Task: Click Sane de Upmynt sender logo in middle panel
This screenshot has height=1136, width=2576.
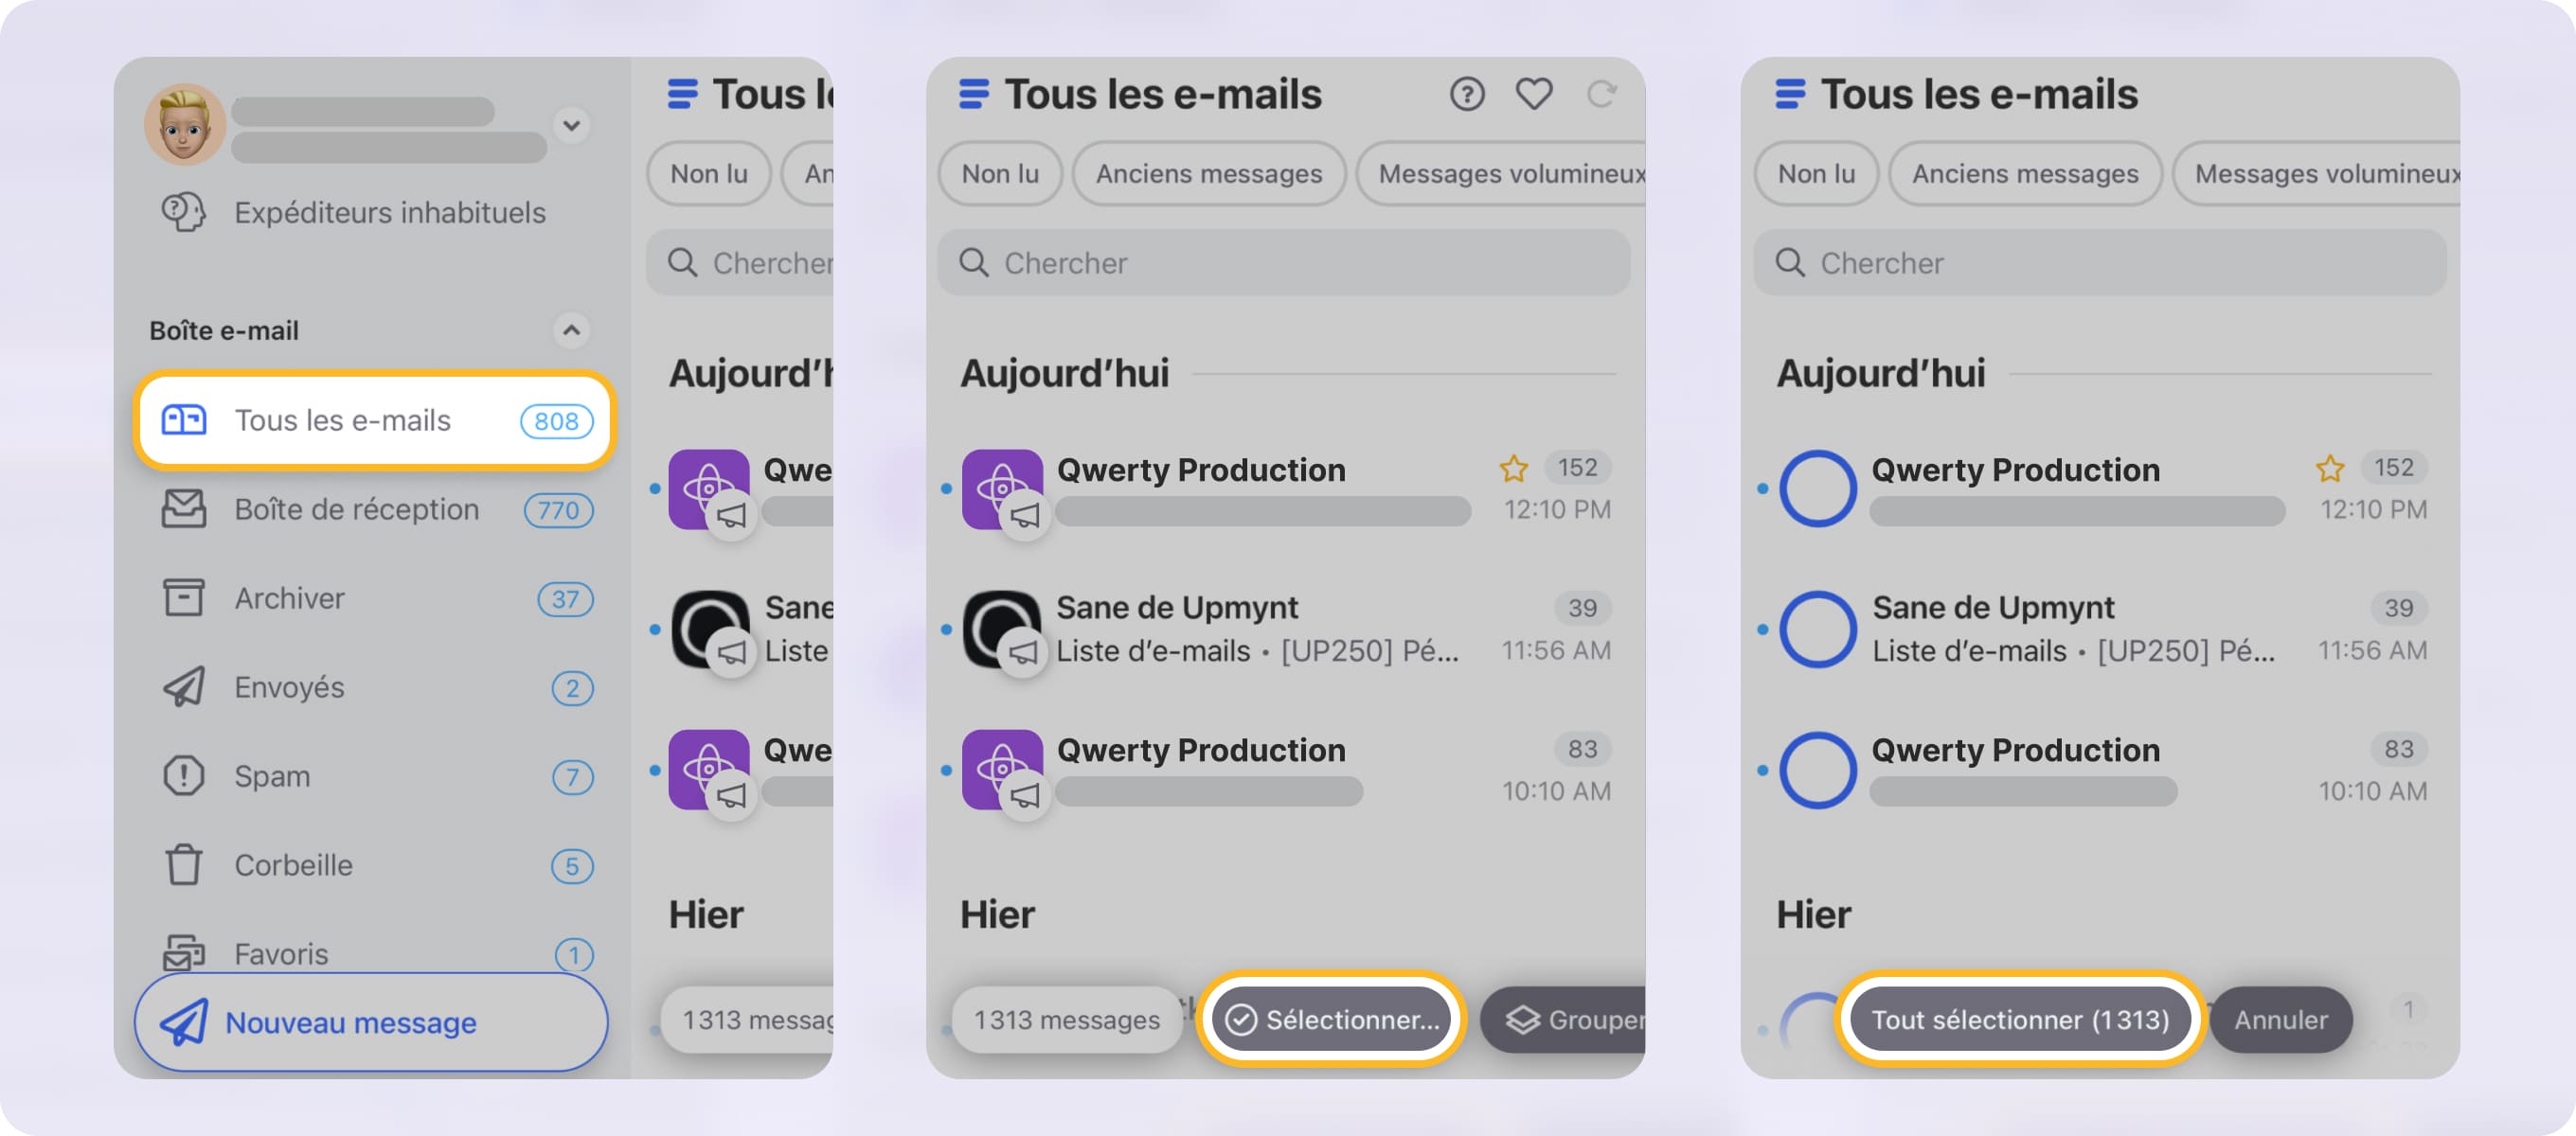Action: click(x=1002, y=629)
